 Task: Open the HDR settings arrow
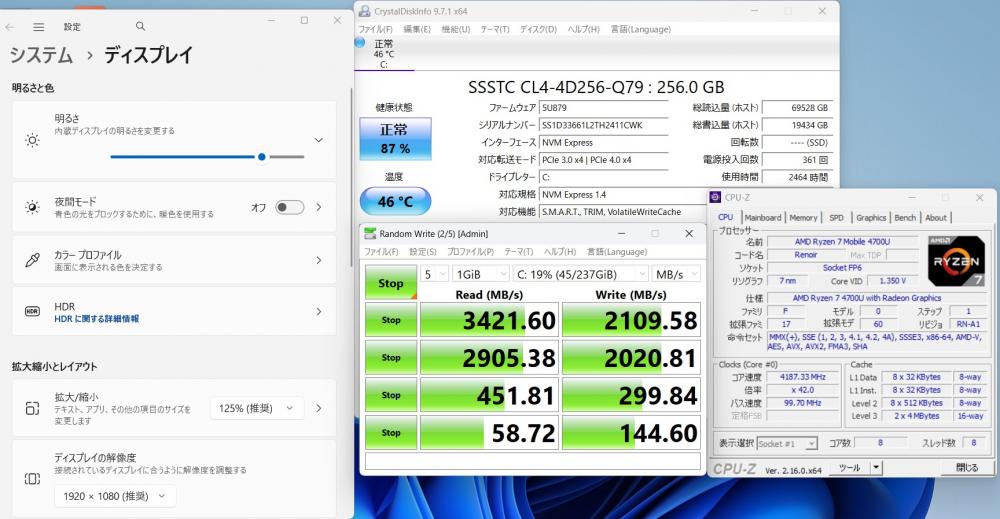318,312
